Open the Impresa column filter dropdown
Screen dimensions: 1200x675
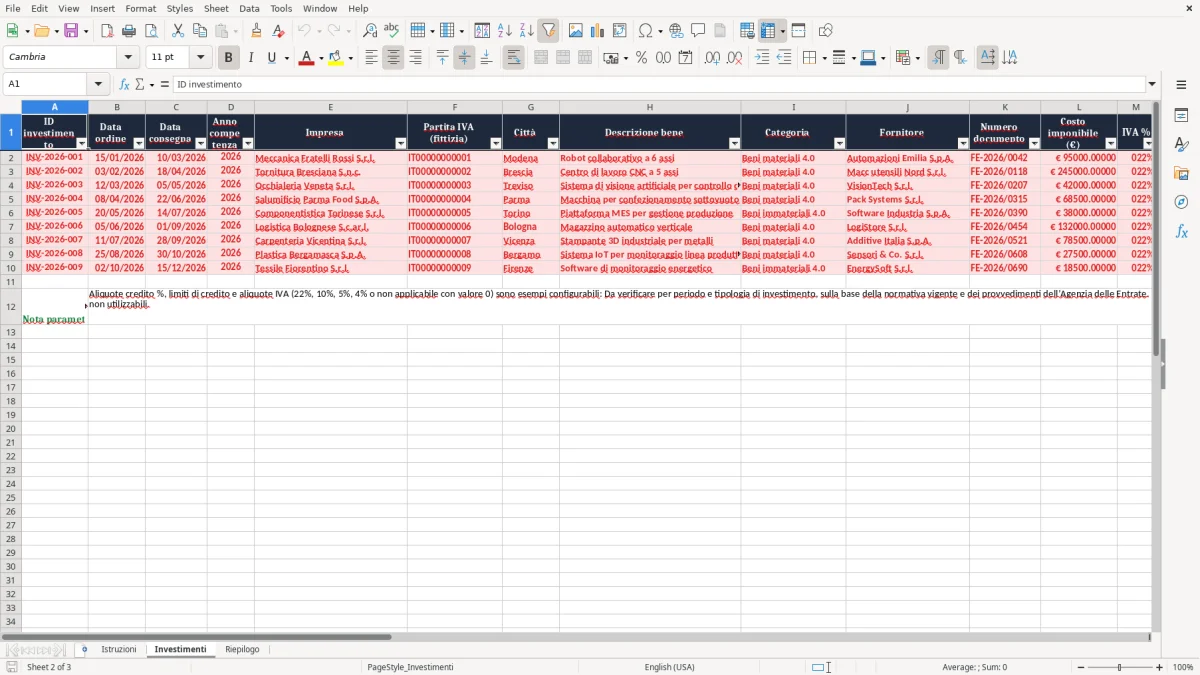tap(400, 144)
